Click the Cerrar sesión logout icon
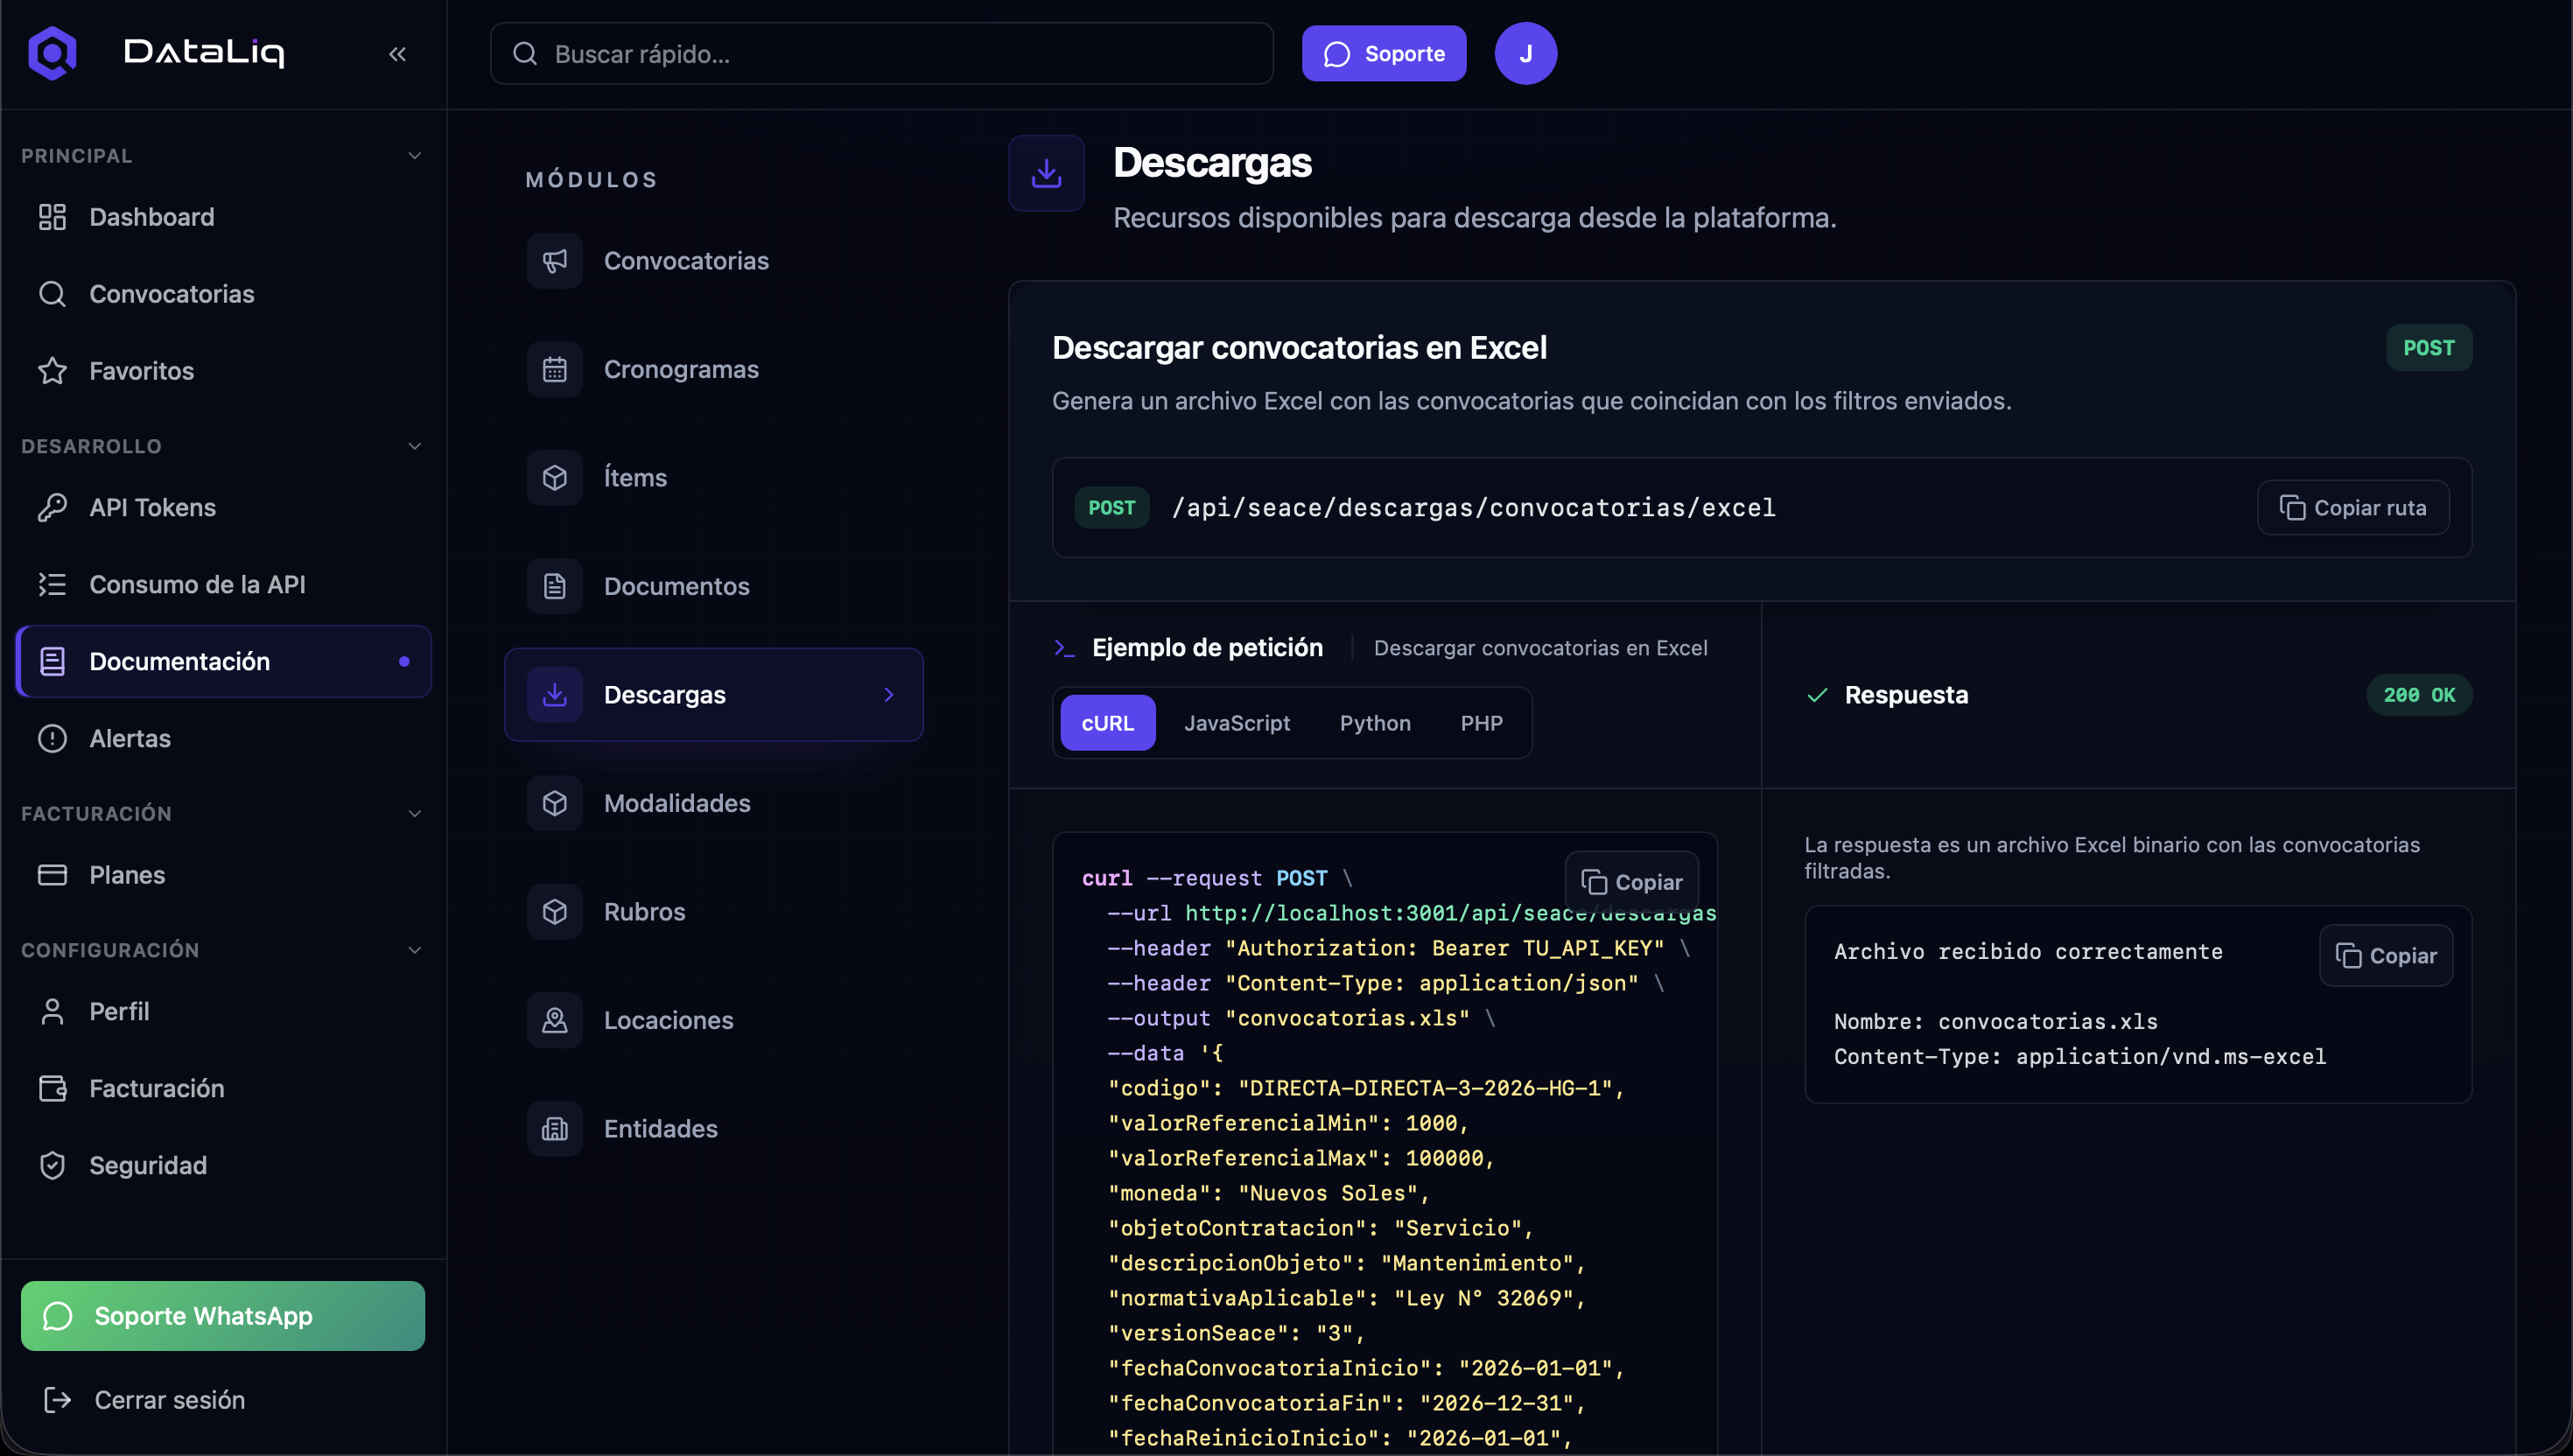 (x=57, y=1400)
